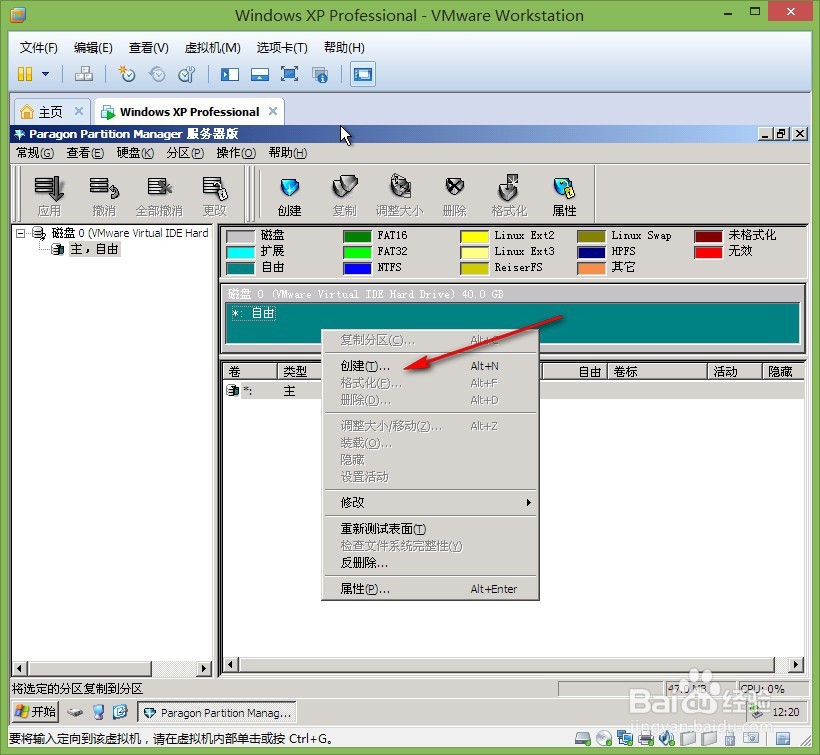Open the 分区(P) menu in Paragon
This screenshot has height=755, width=820.
coord(185,153)
